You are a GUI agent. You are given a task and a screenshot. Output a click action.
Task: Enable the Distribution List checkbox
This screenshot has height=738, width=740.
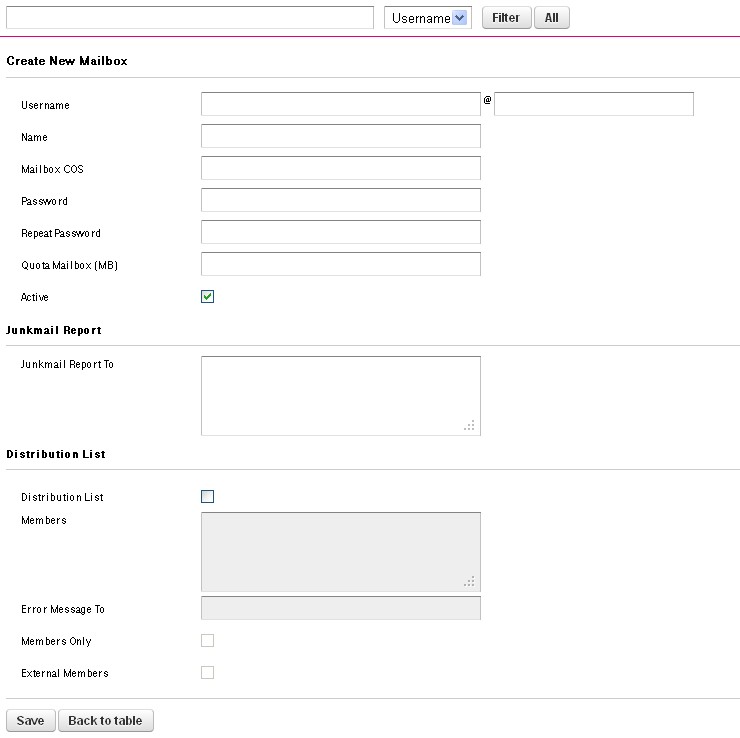(x=207, y=496)
